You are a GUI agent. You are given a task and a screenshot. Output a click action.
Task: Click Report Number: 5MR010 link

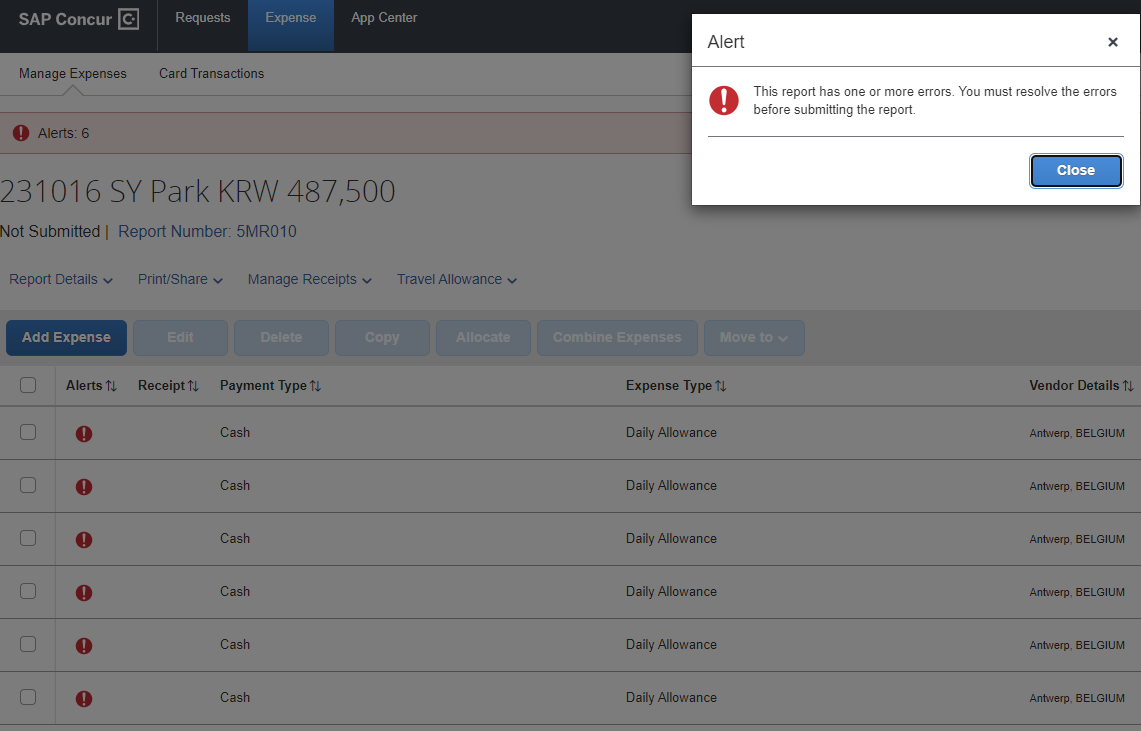[x=207, y=231]
